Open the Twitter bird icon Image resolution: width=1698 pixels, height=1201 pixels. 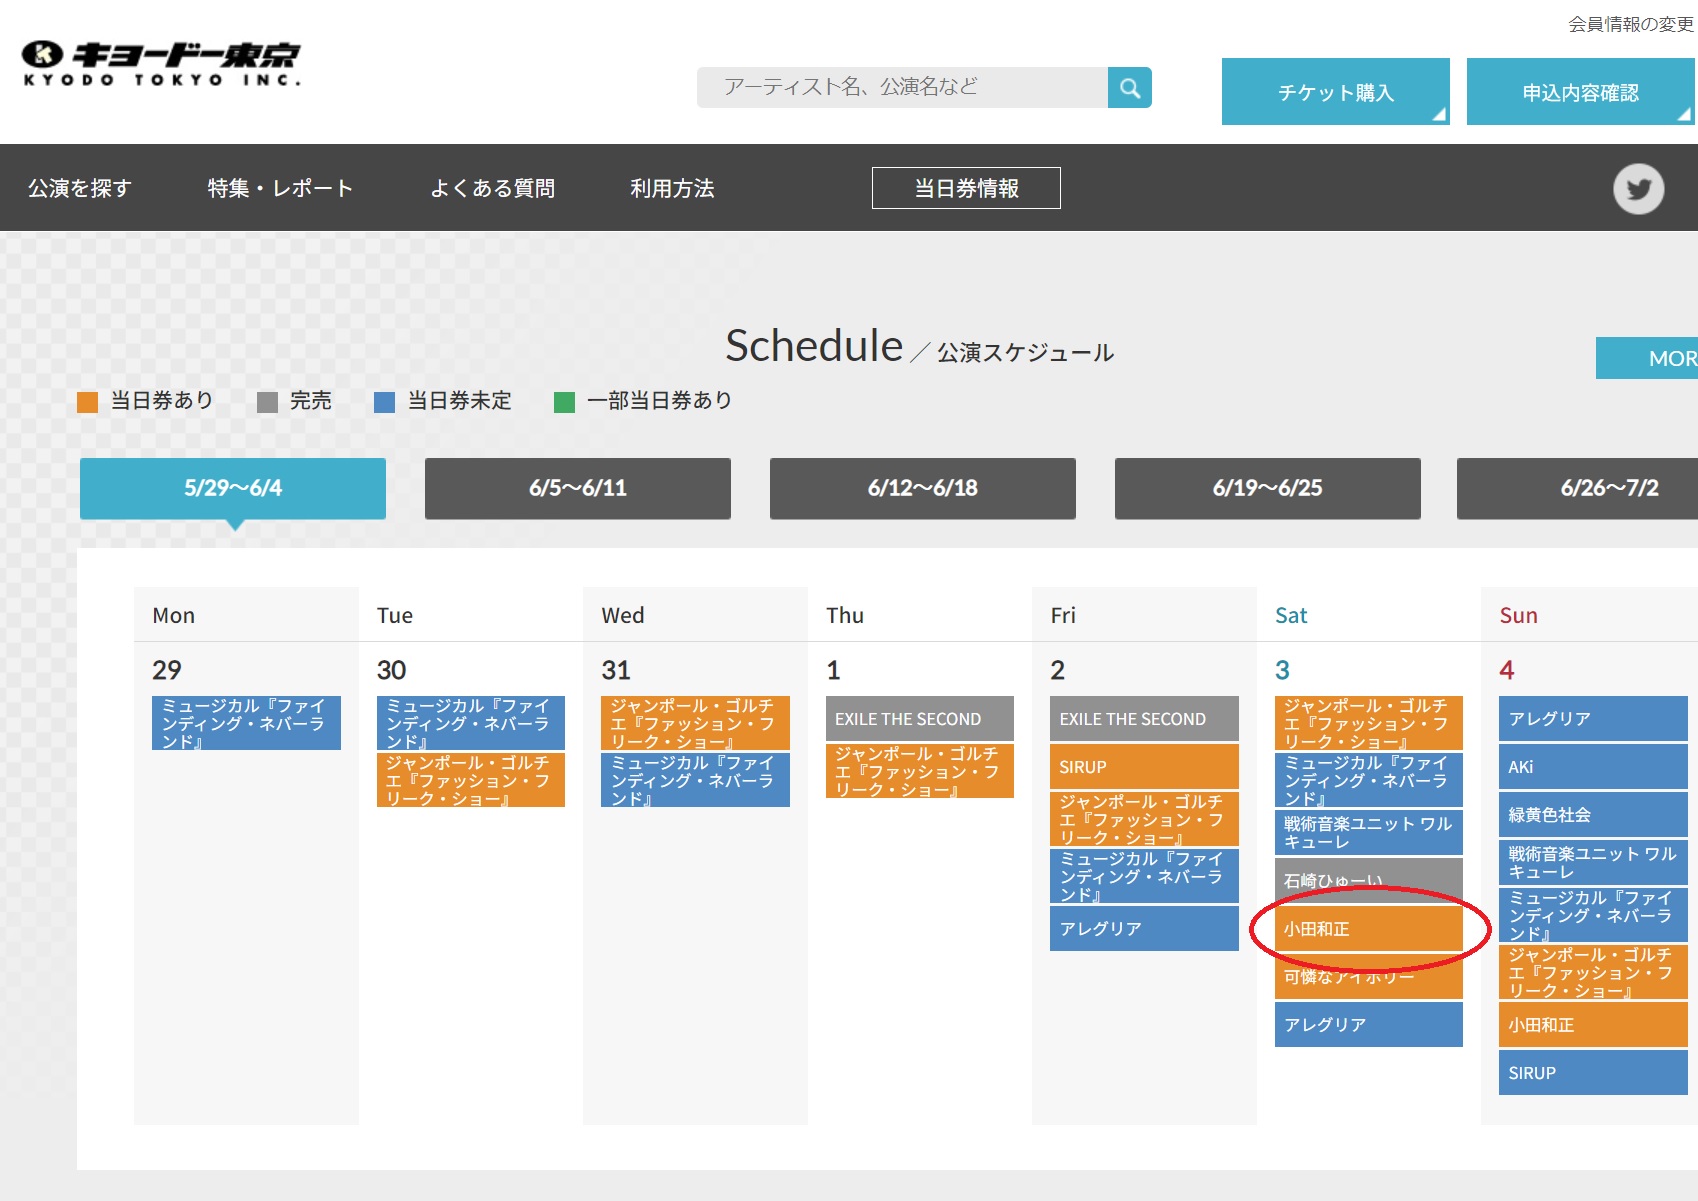click(x=1638, y=188)
